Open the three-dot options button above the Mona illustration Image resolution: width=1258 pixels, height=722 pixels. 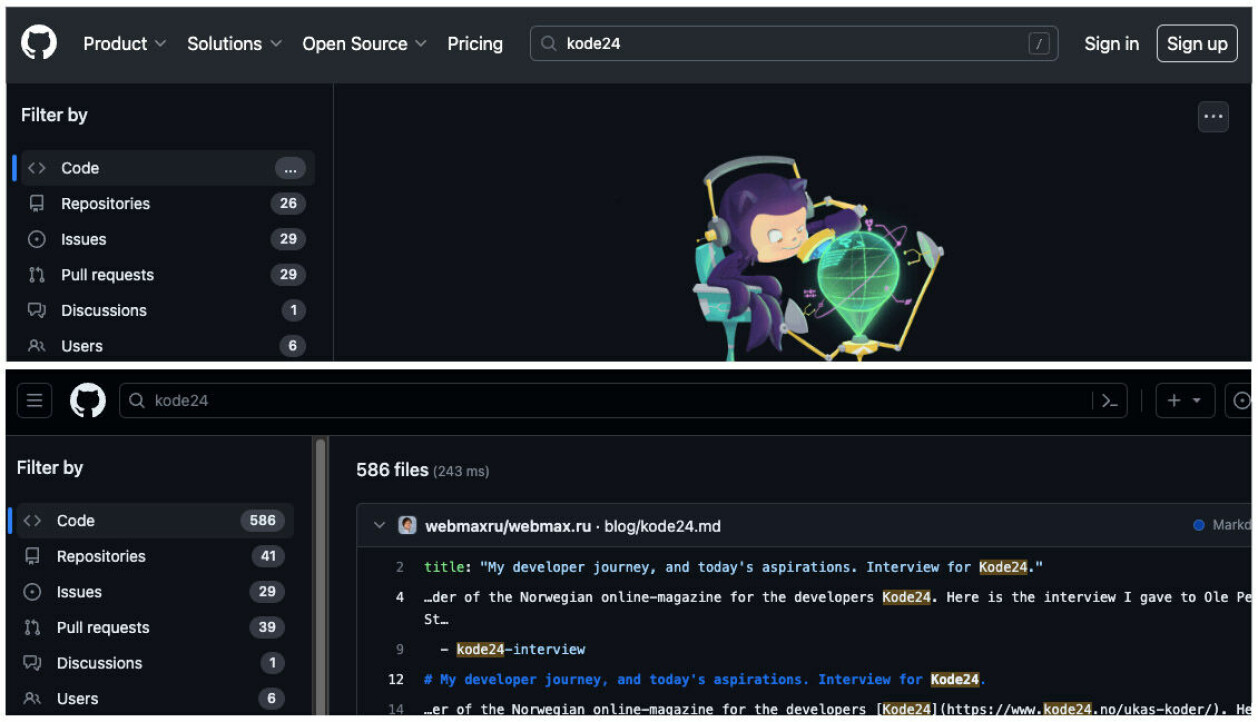click(x=1213, y=117)
